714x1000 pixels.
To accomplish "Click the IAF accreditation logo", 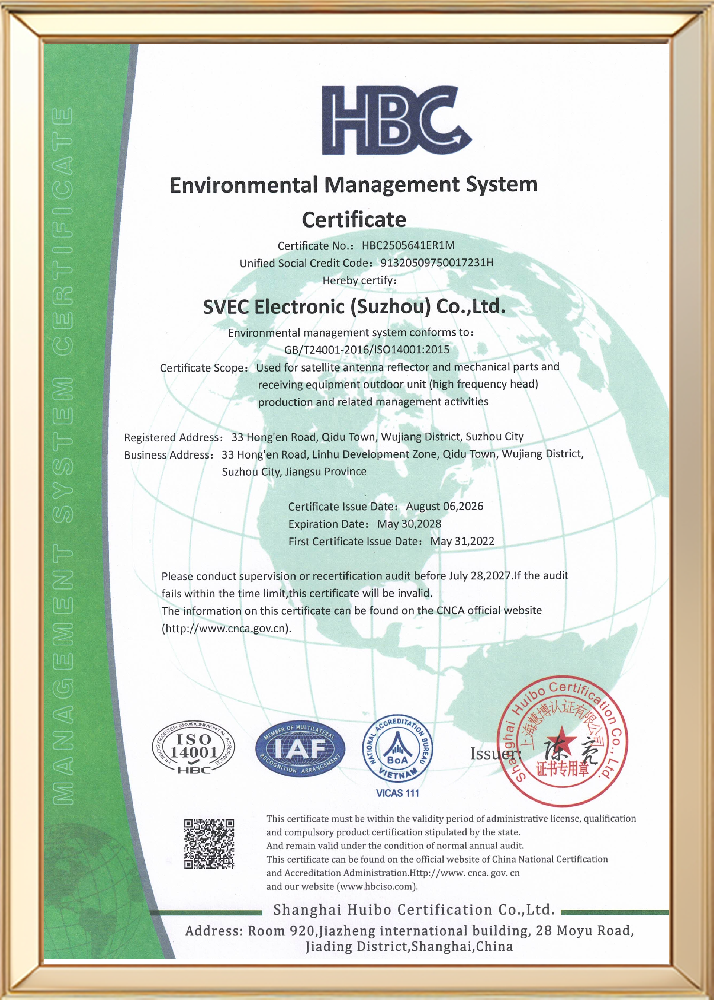I will [x=300, y=748].
